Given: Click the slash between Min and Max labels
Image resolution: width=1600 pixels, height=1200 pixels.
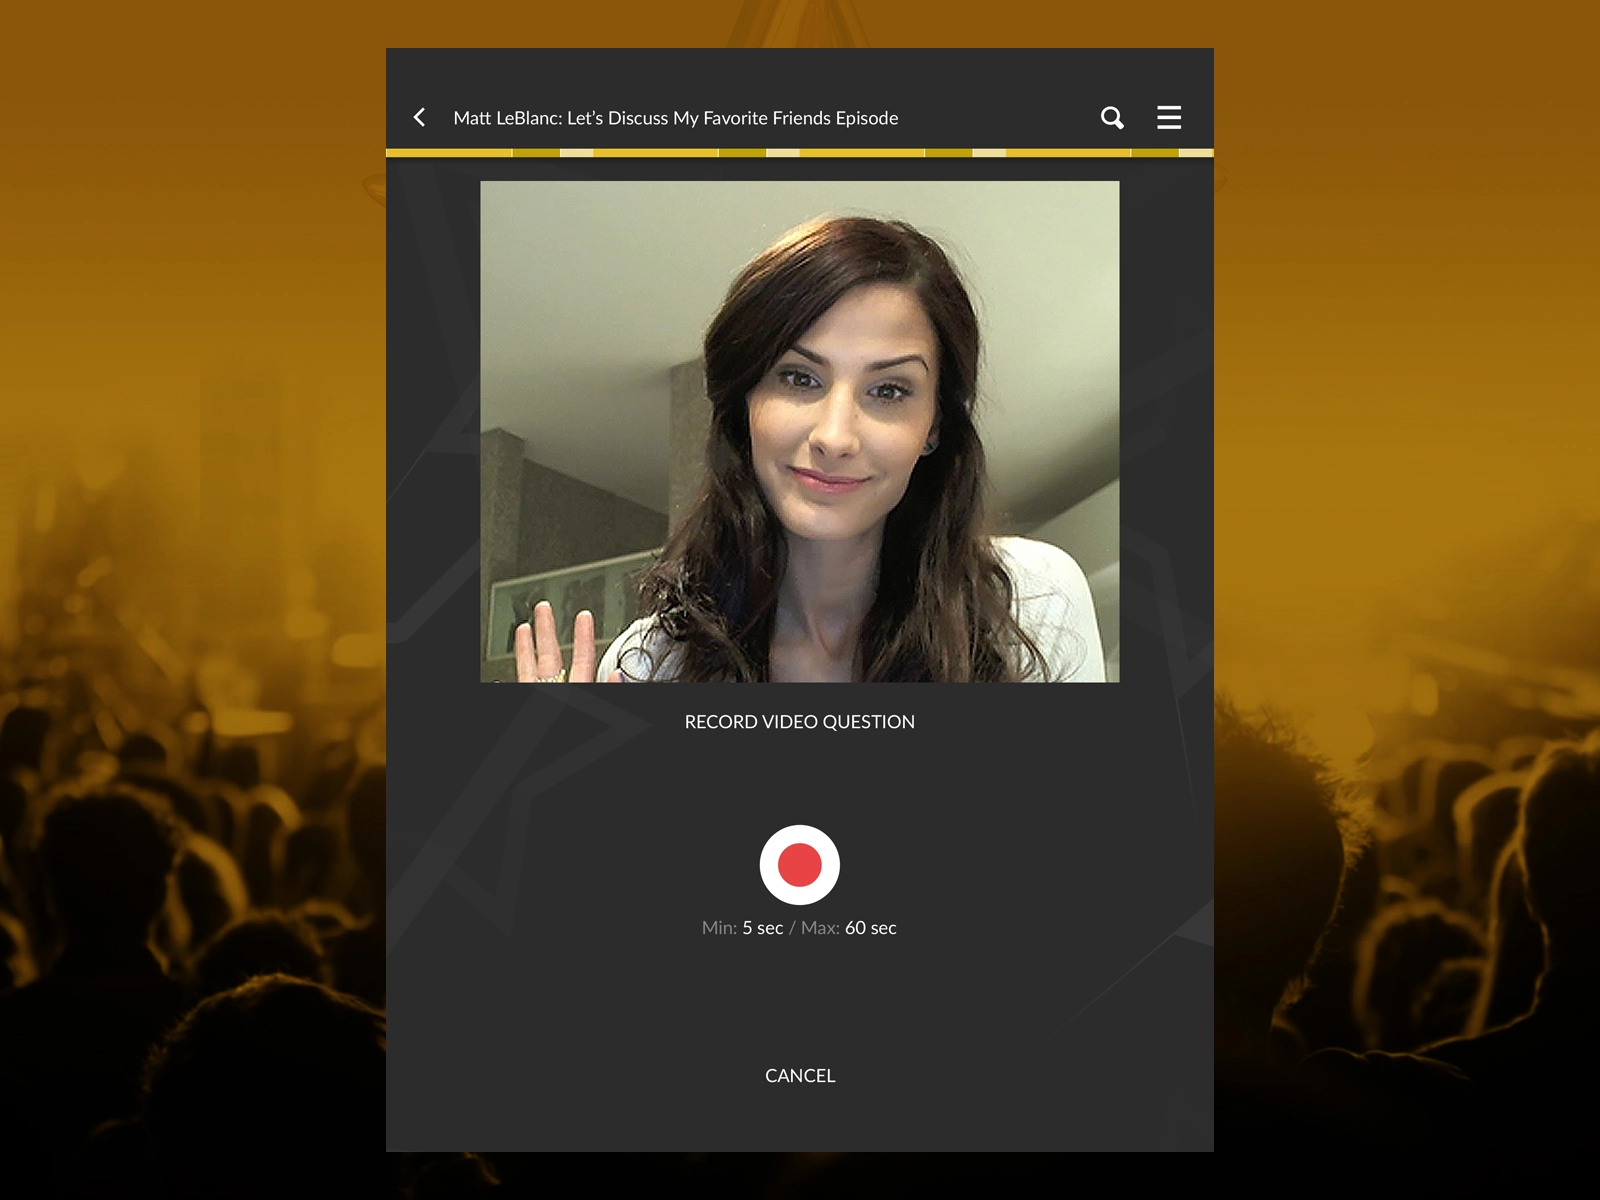Looking at the screenshot, I should coord(792,928).
